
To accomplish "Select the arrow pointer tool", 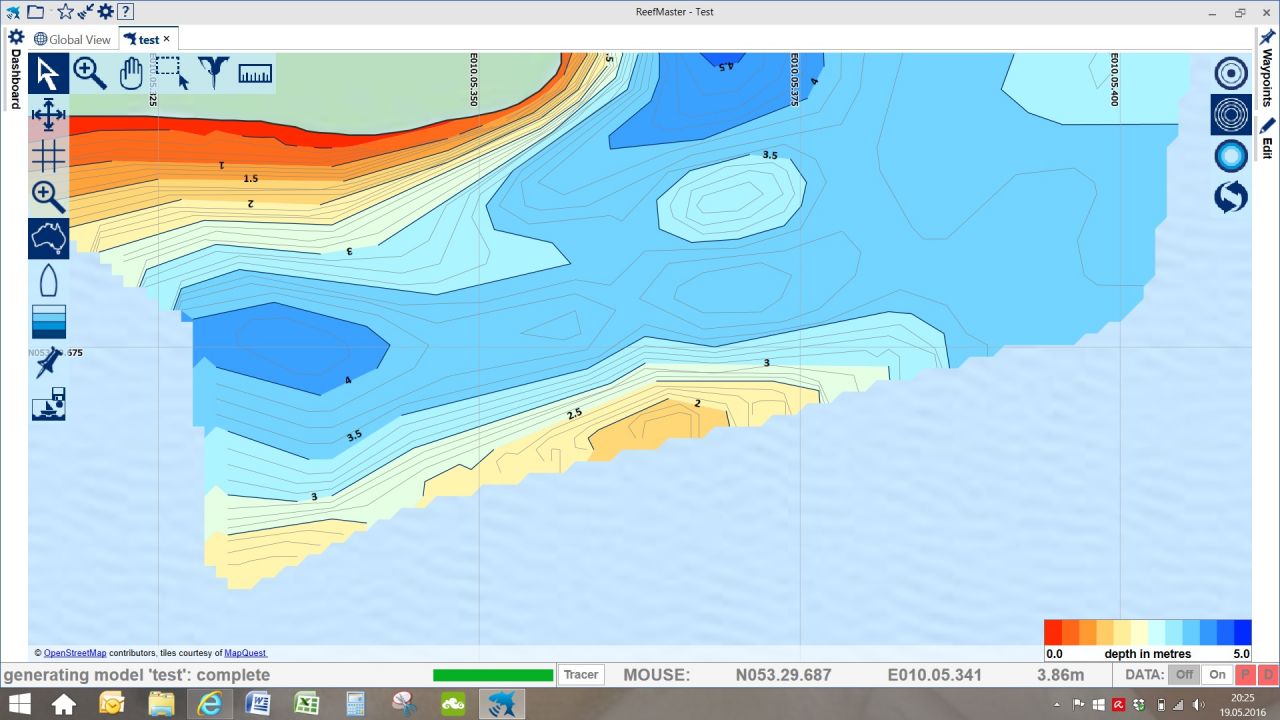I will 48,73.
